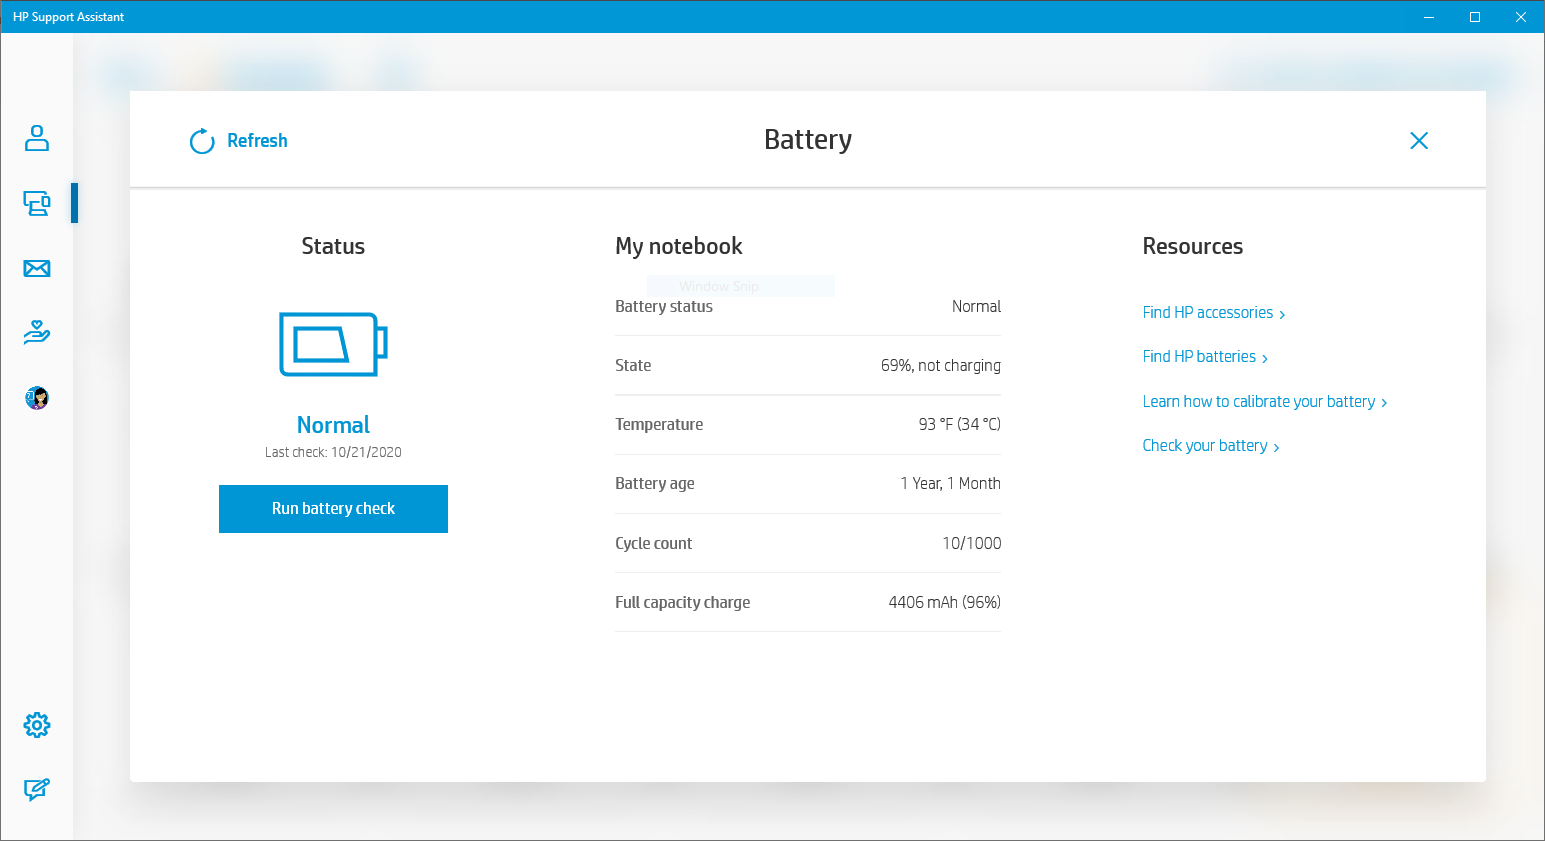Click the Normal status text
Viewport: 1545px width, 841px height.
[x=333, y=424]
